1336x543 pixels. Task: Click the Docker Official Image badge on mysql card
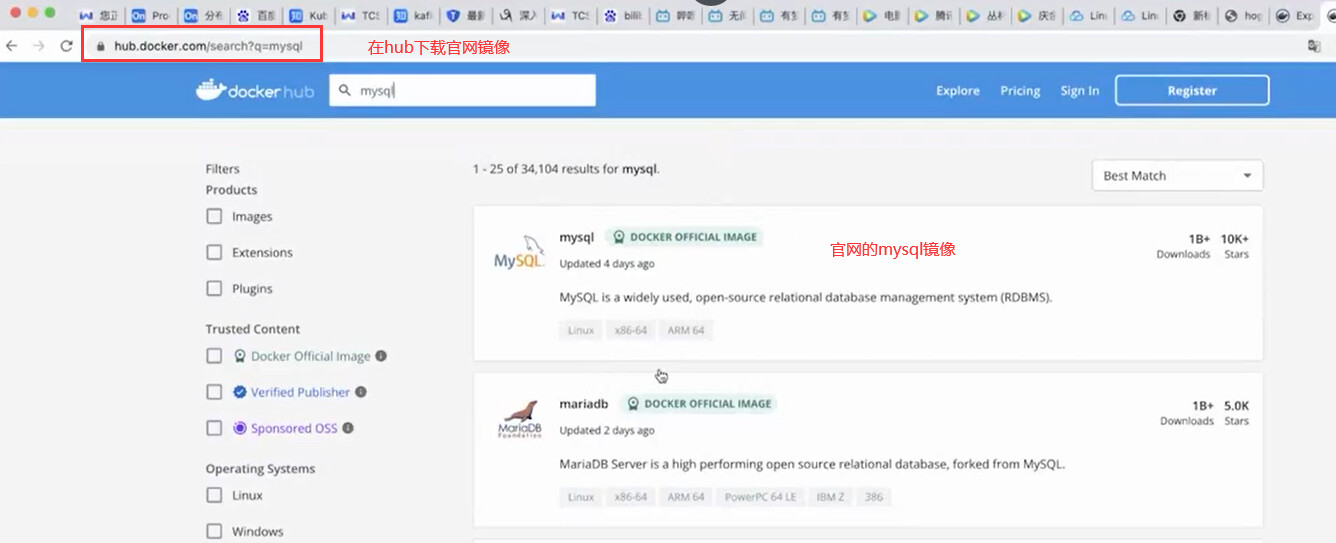tap(686, 237)
